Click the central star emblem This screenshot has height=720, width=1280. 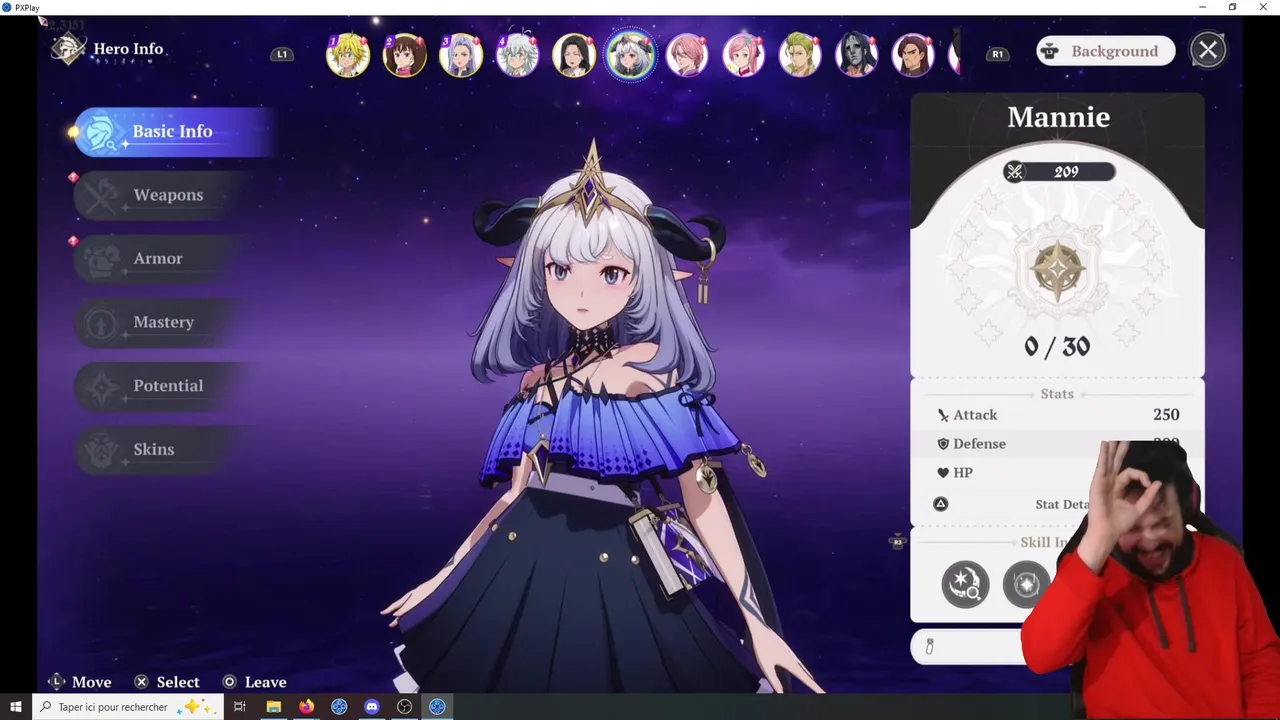tap(1057, 271)
